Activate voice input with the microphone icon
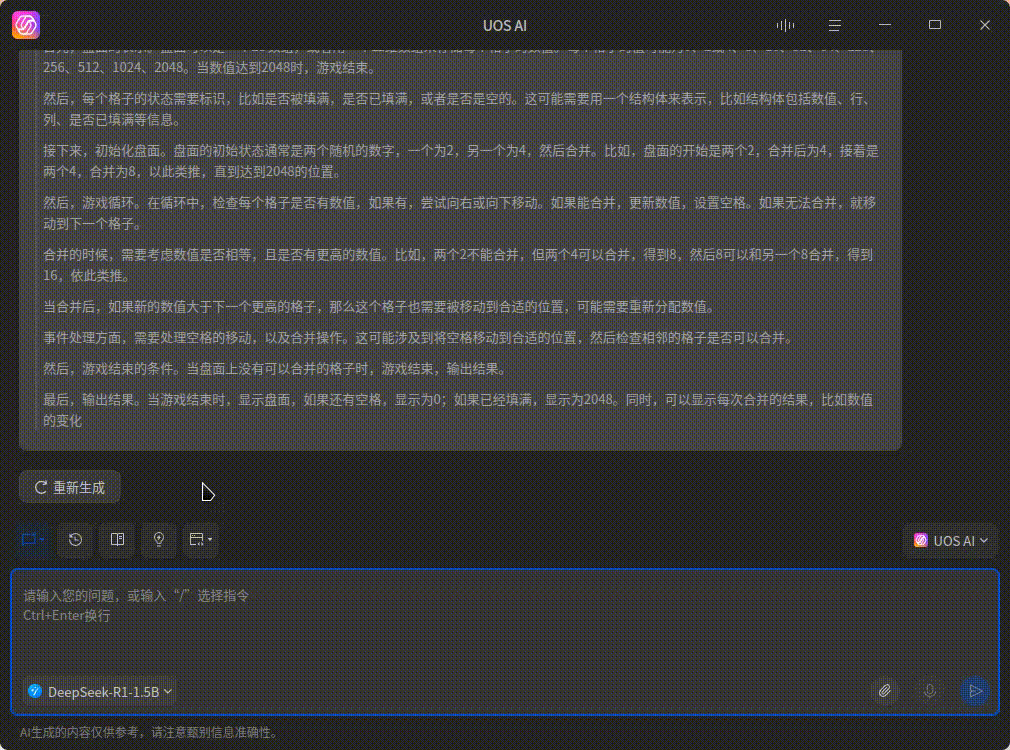This screenshot has height=750, width=1010. pos(929,691)
